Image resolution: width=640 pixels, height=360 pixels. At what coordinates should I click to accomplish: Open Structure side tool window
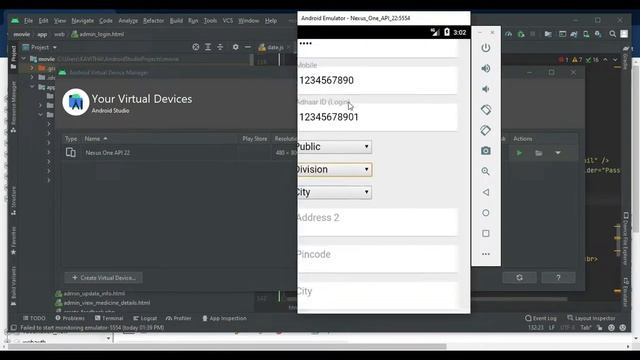(x=13, y=200)
